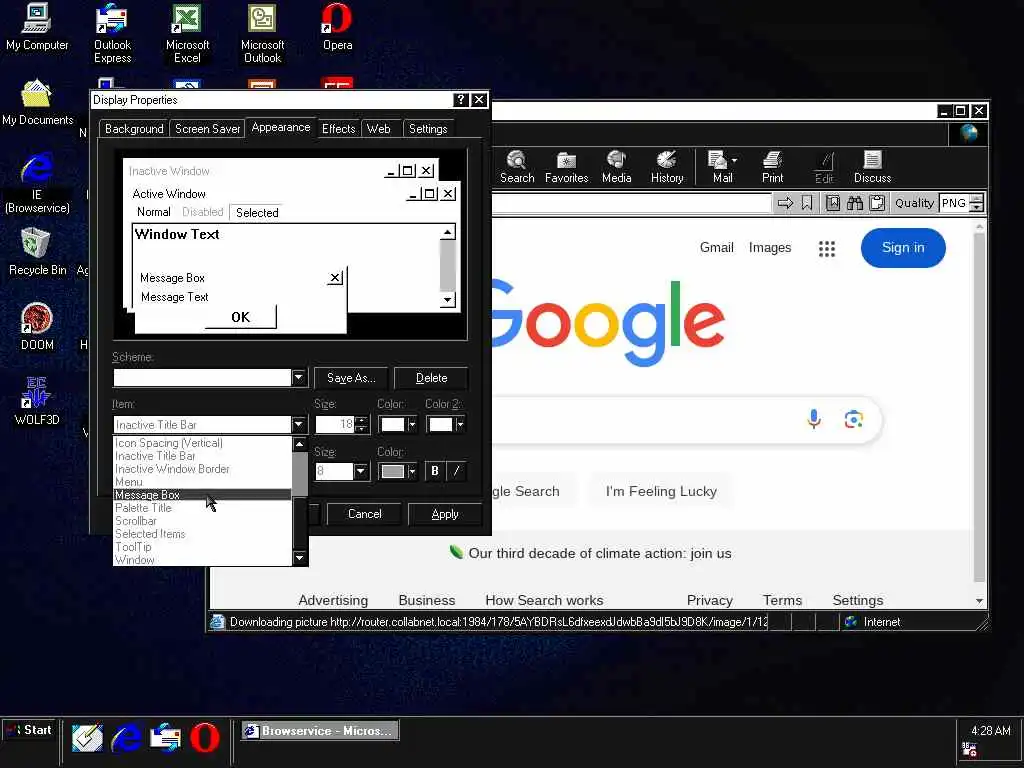
Task: Select Message Box in the item list
Action: coord(202,495)
